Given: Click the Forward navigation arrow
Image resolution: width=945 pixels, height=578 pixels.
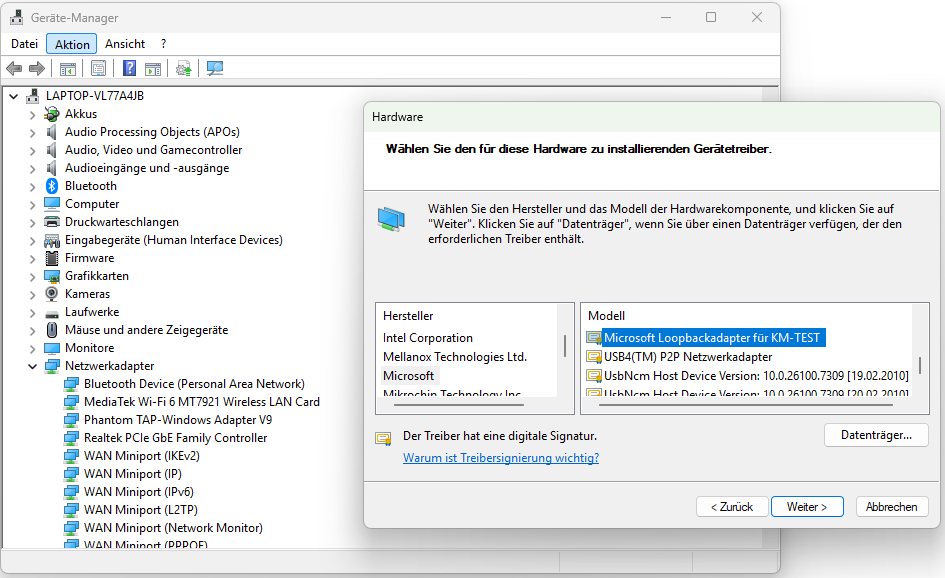Looking at the screenshot, I should pyautogui.click(x=37, y=68).
